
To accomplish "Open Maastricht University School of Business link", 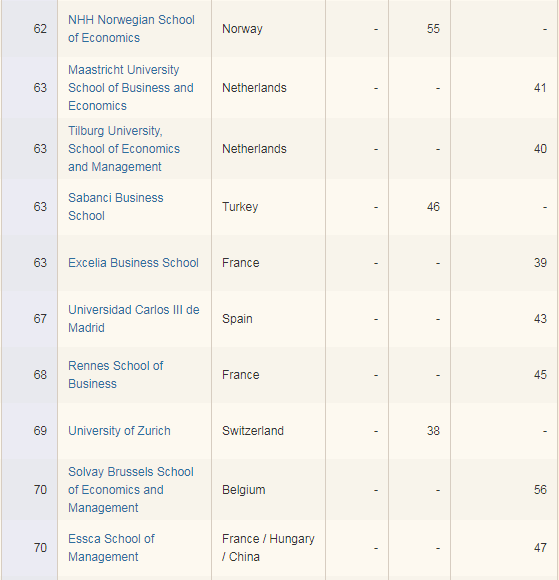I will tap(131, 88).
